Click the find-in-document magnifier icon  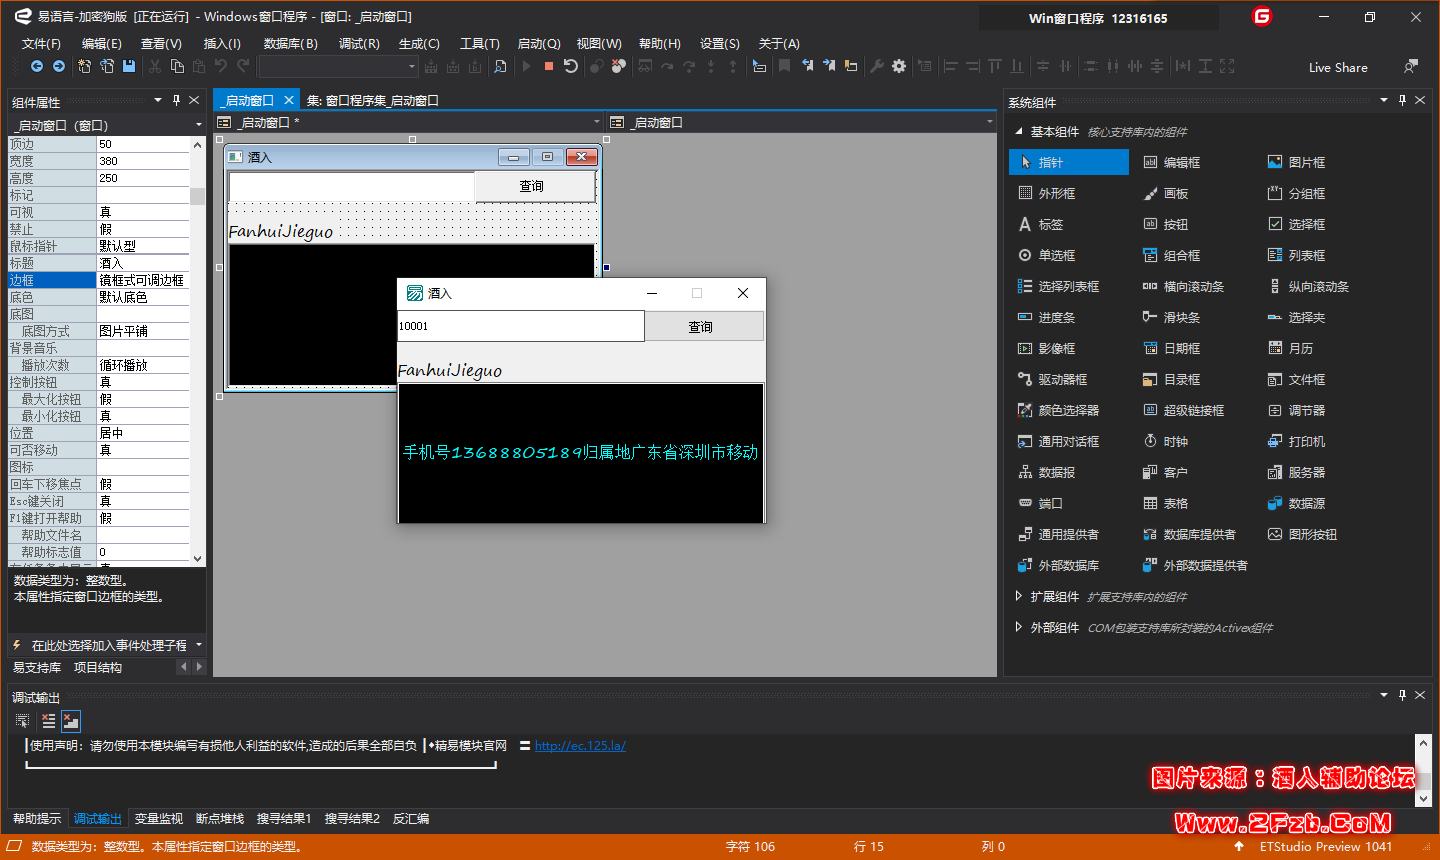500,66
